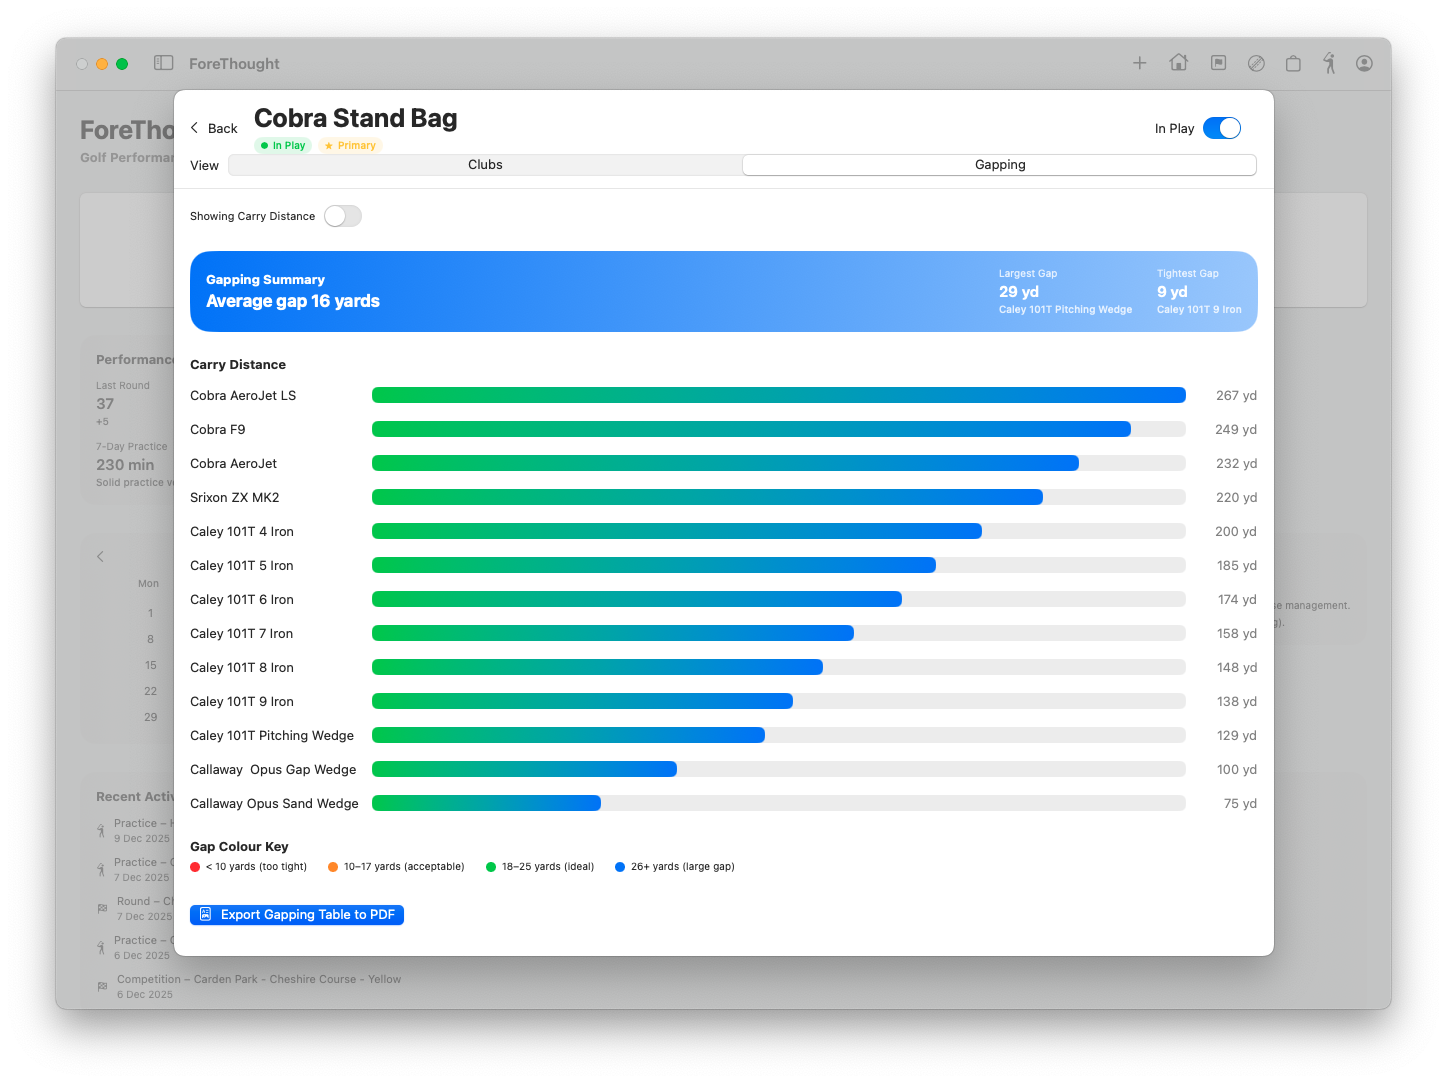
Task: Click the golf ball icon in toolbar
Action: coord(1256,63)
